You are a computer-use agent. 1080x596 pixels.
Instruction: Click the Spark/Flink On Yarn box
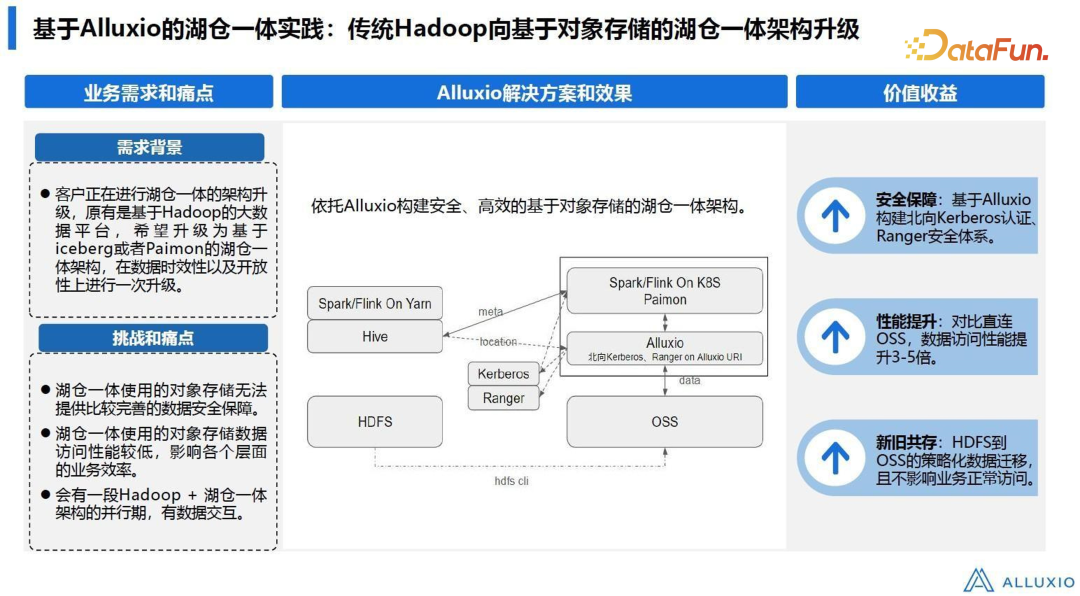(x=375, y=303)
